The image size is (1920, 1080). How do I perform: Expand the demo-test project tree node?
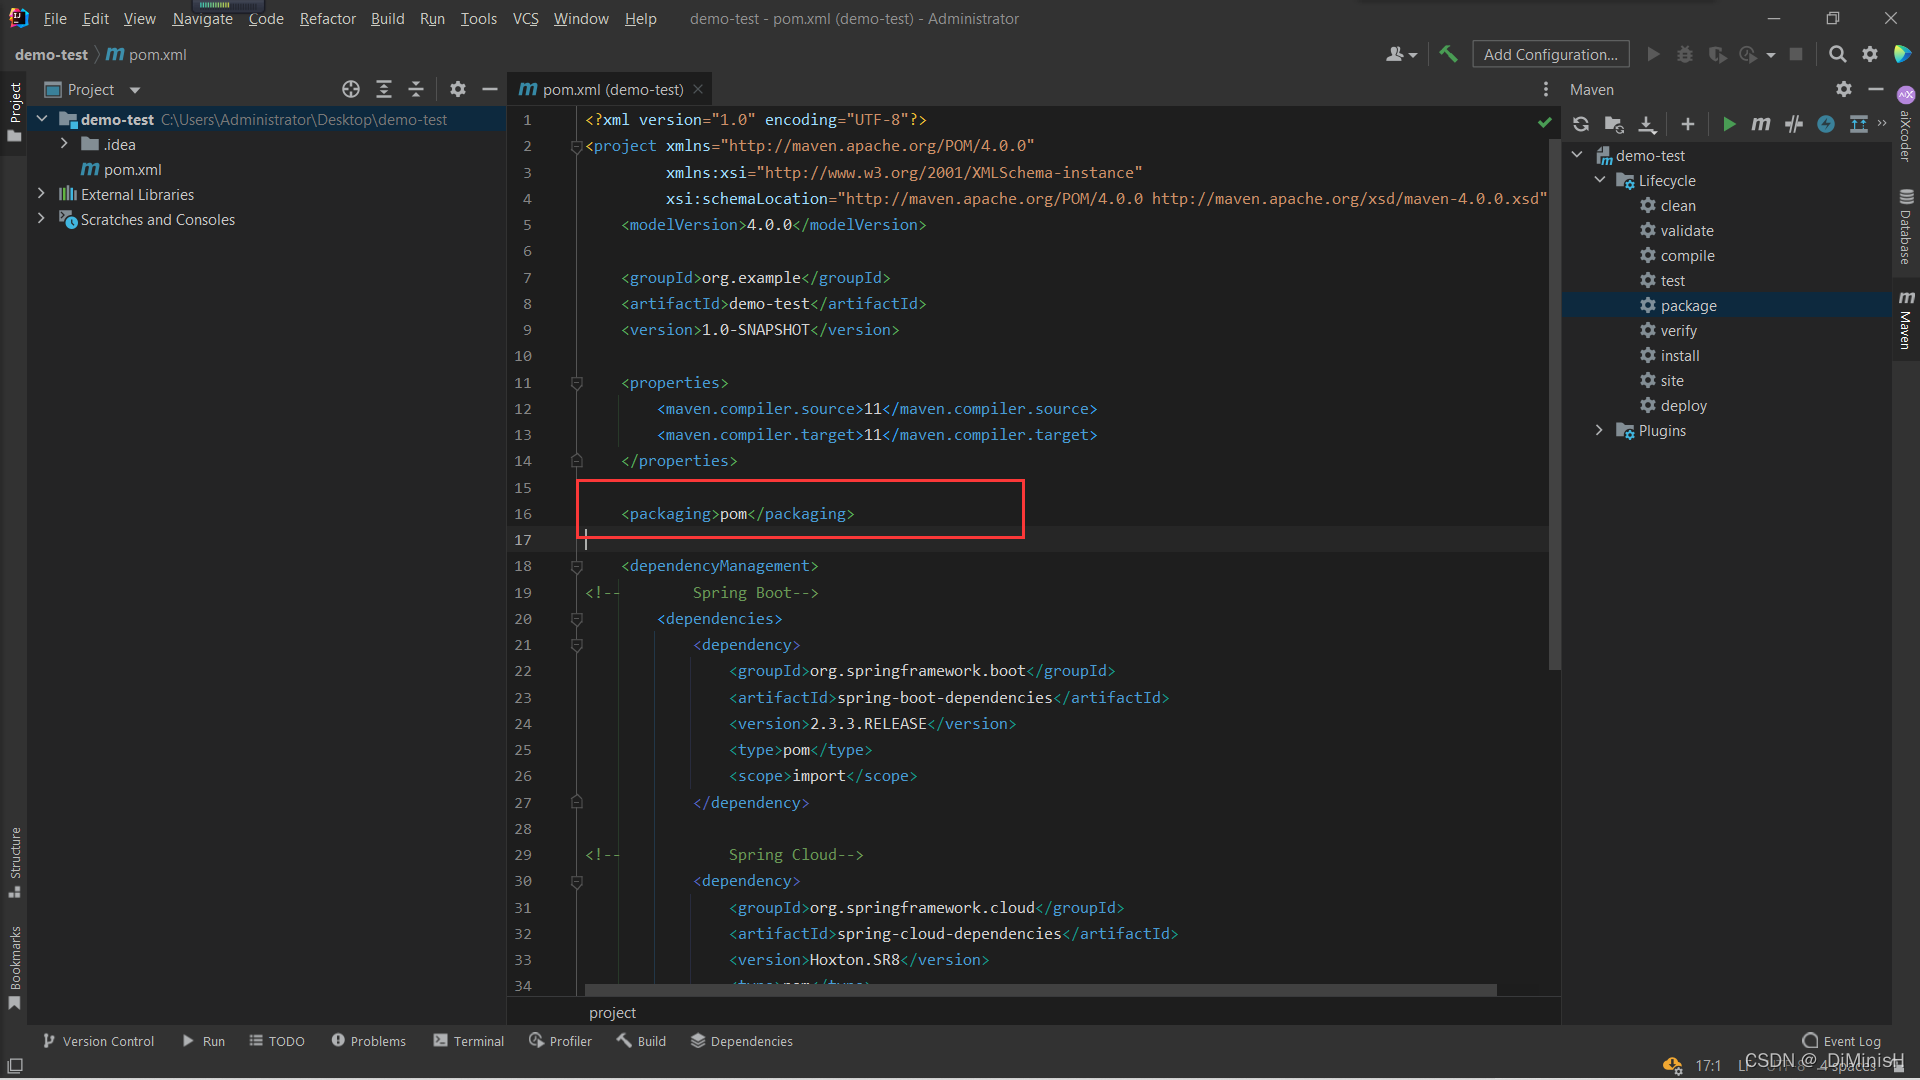pyautogui.click(x=46, y=119)
